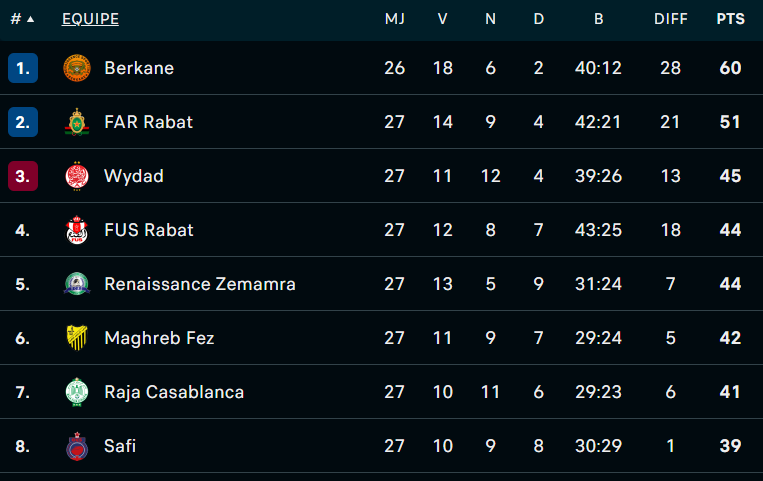This screenshot has height=481, width=763.
Task: Click the blue rank 1 badge
Action: click(23, 68)
